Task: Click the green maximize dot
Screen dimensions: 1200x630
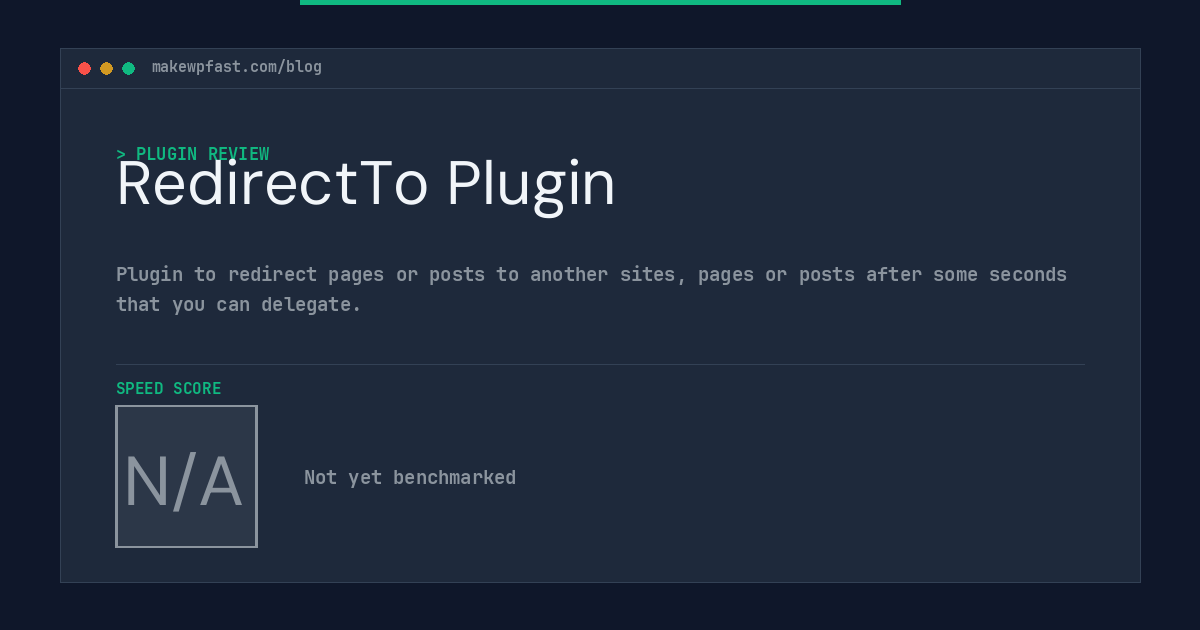Action: [x=128, y=68]
